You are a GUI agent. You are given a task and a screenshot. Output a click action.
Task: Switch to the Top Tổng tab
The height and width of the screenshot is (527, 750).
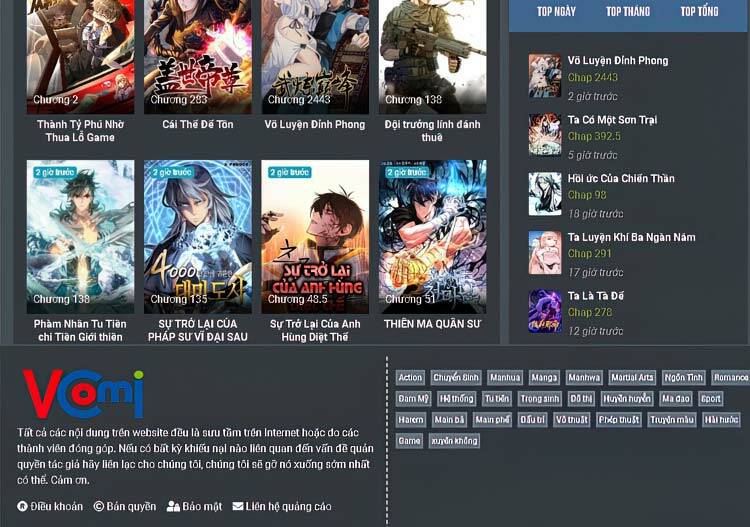click(699, 12)
